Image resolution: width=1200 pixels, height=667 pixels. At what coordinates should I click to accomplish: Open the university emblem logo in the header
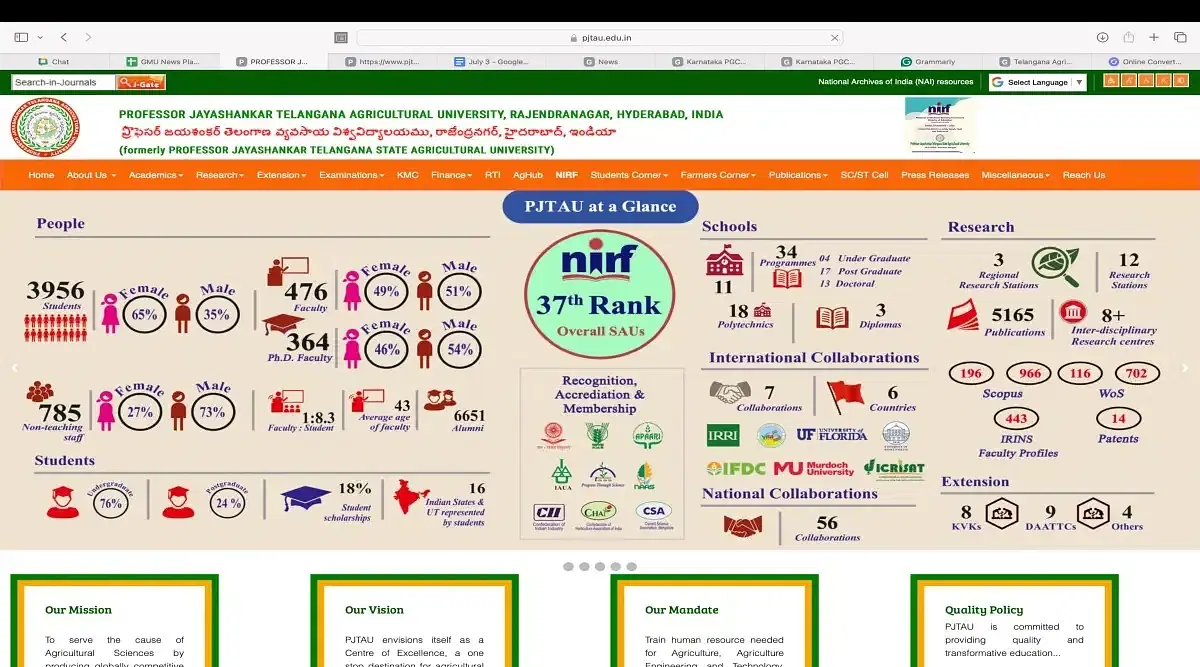pyautogui.click(x=44, y=127)
